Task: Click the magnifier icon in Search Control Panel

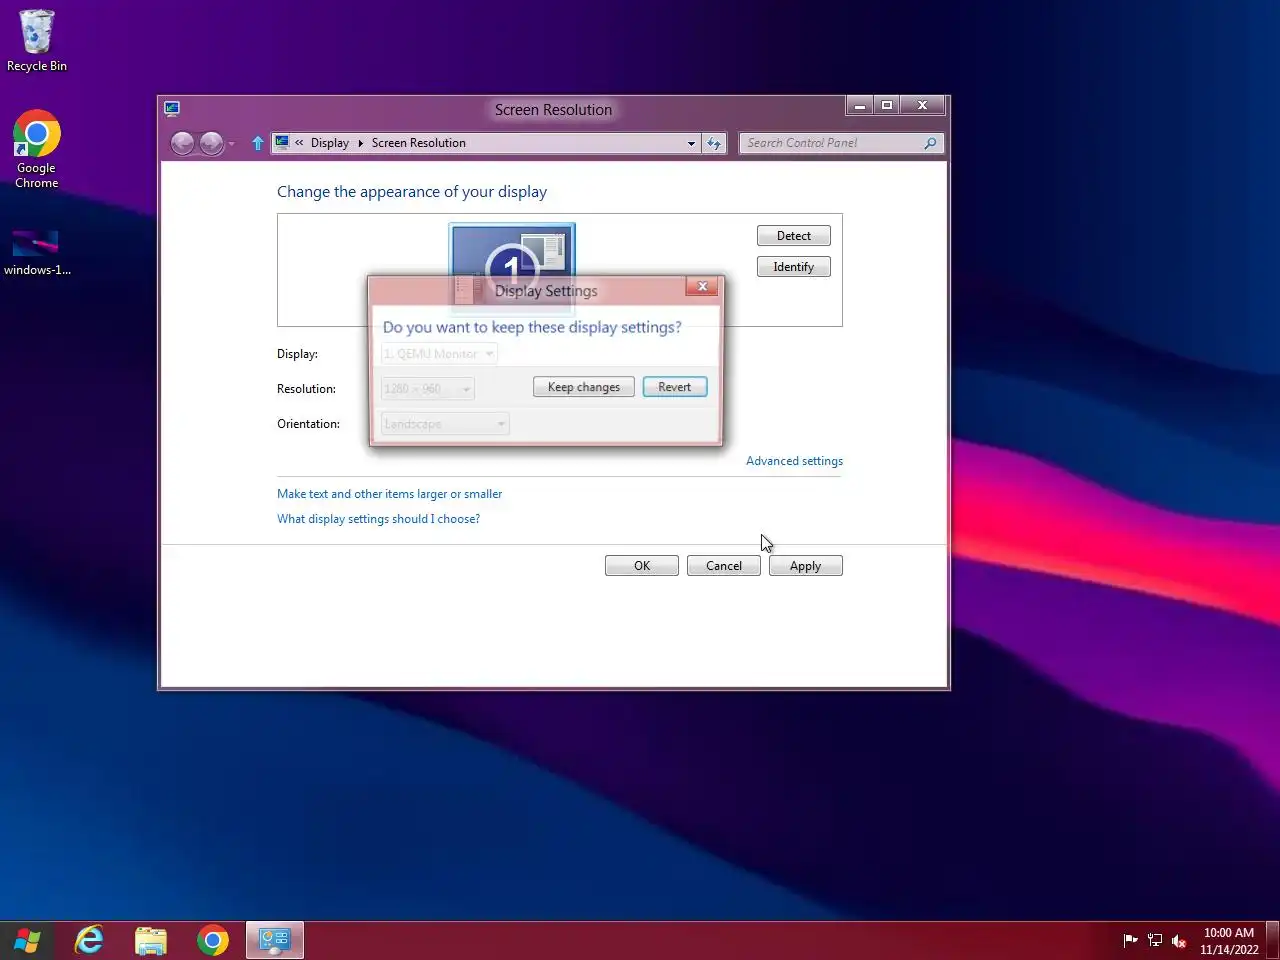Action: pos(930,143)
